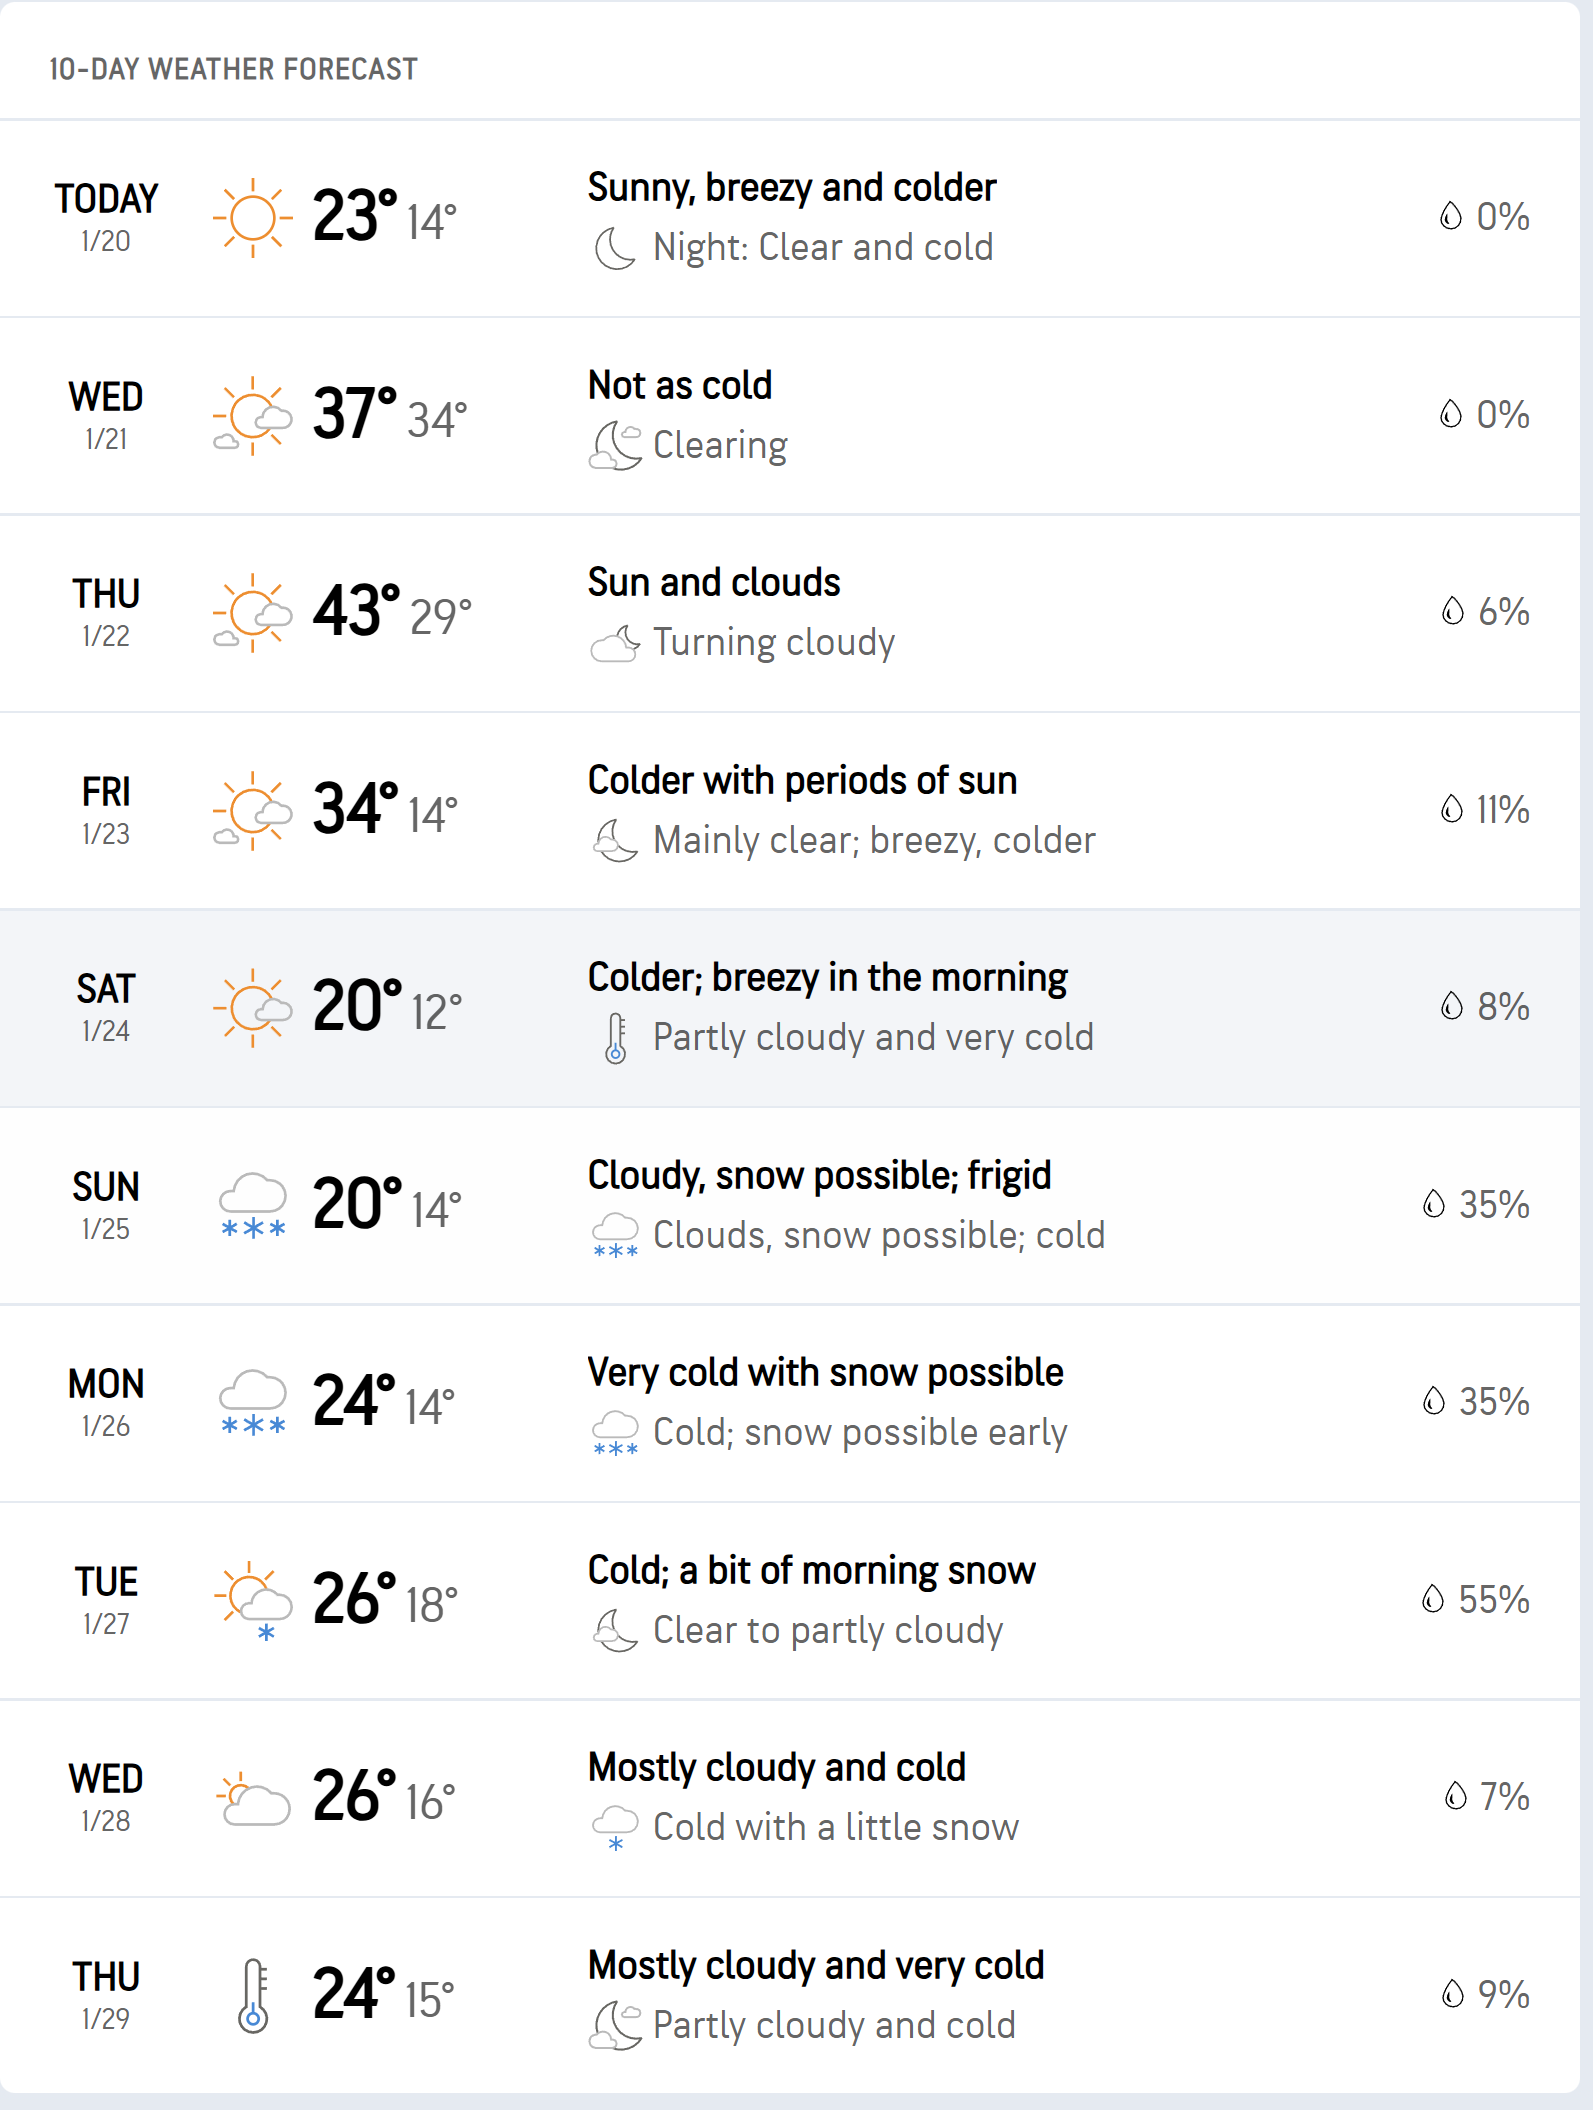This screenshot has width=1593, height=2110.
Task: Click the thermometer icon for Thursday 1/29
Action: (253, 1994)
